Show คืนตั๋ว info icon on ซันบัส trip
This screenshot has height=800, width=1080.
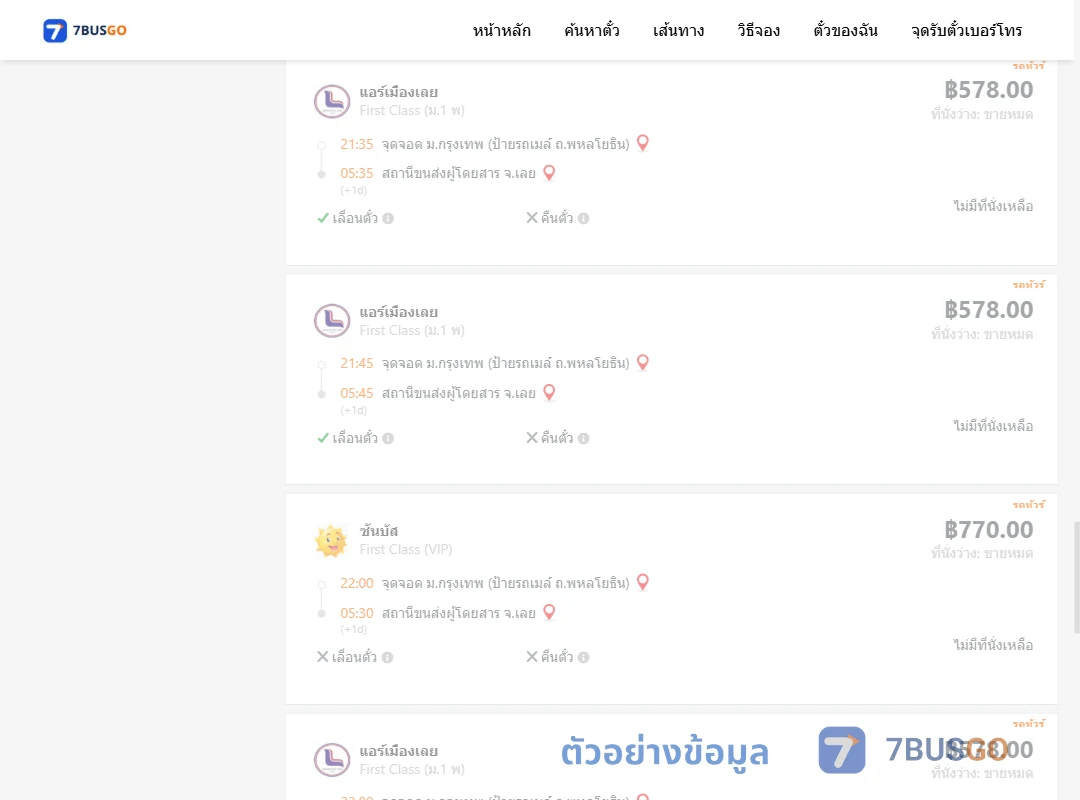[583, 657]
